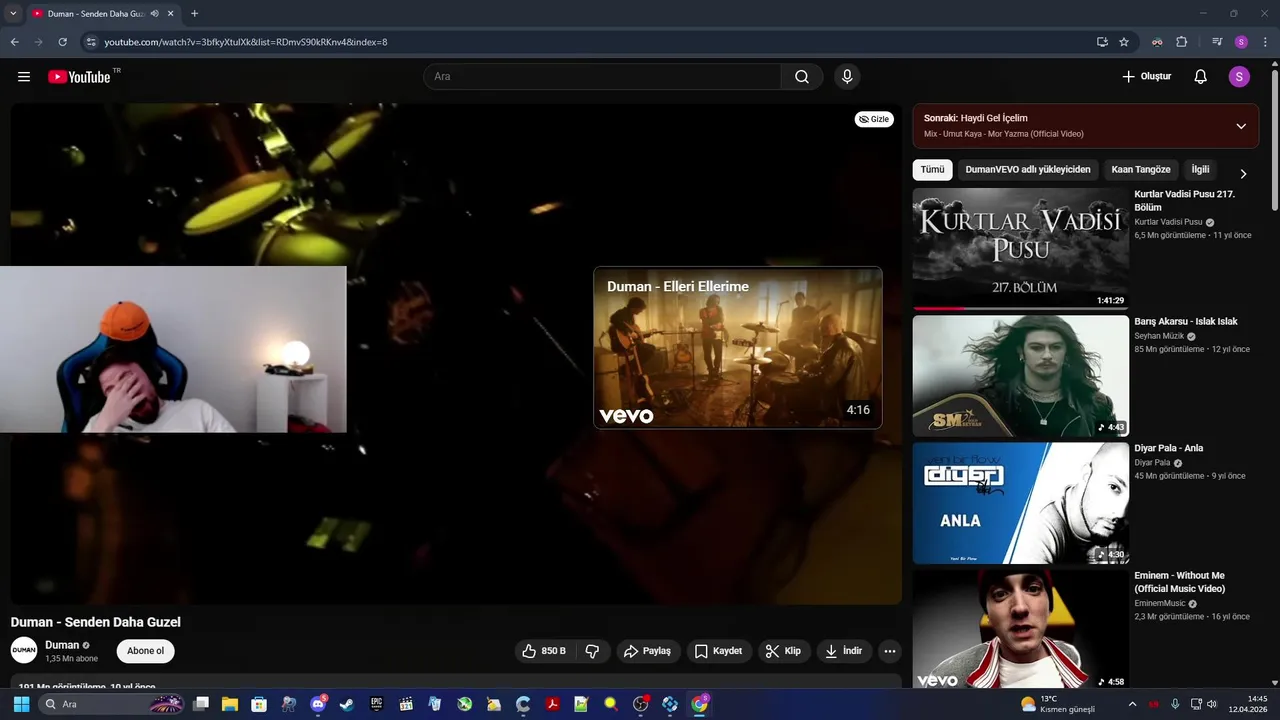This screenshot has height=720, width=1280.
Task: Start voice search with microphone icon
Action: coord(847,77)
